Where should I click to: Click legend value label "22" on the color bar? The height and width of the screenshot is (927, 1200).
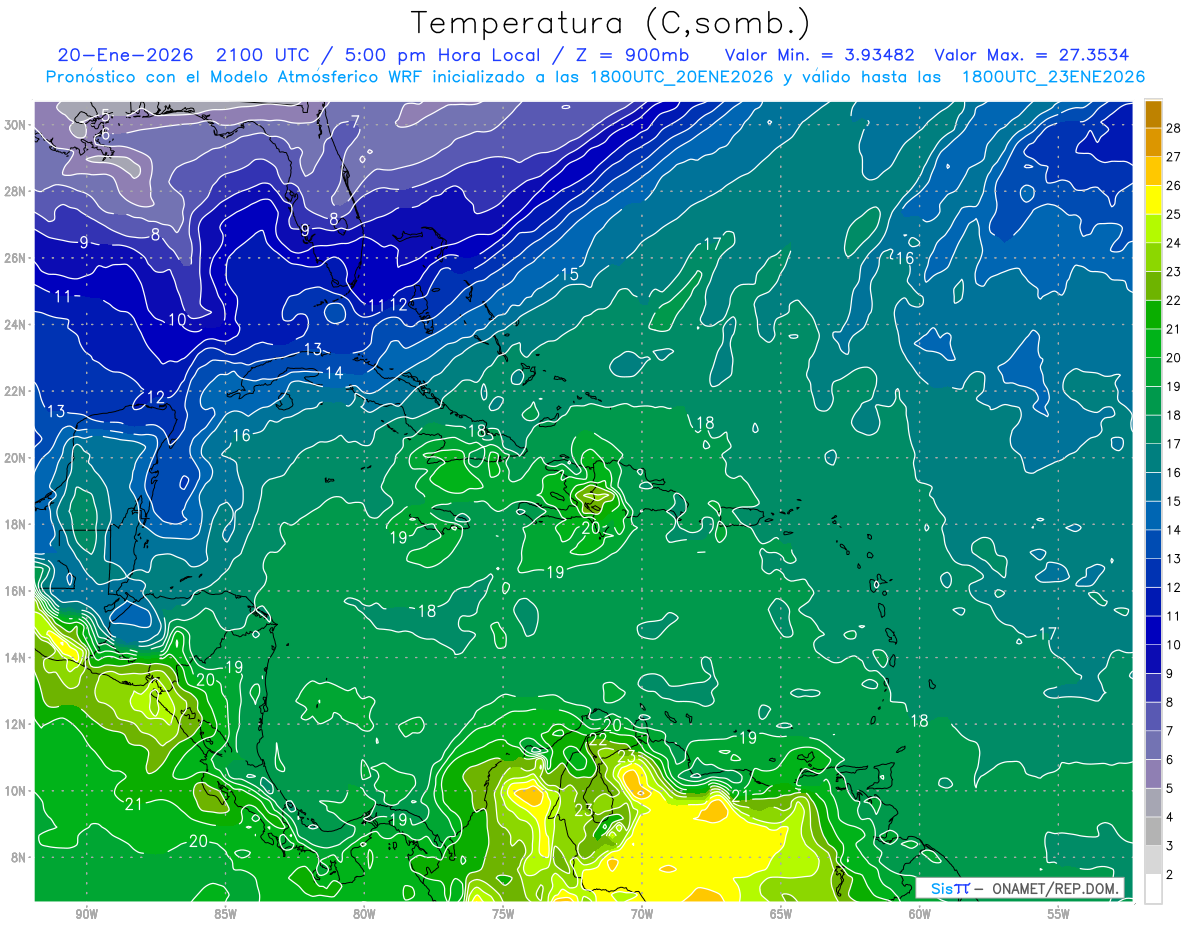tap(1175, 300)
